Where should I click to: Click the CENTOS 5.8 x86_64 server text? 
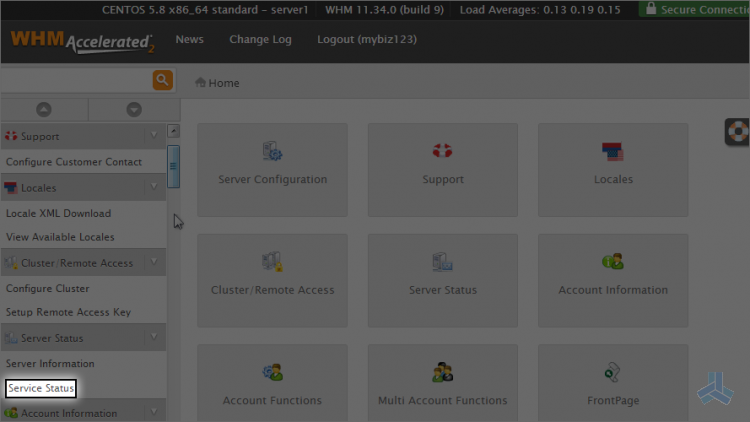(x=205, y=10)
